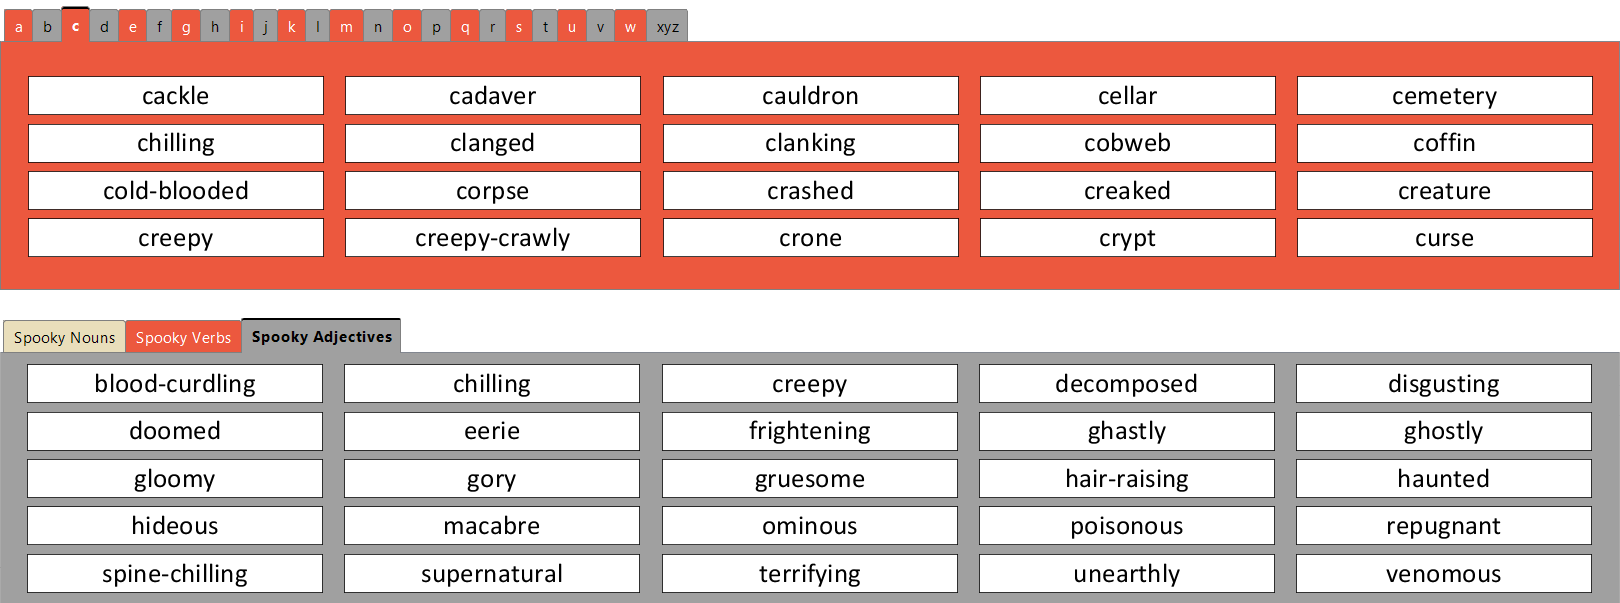Select the adjective 'macabre'
The height and width of the screenshot is (603, 1620).
[492, 526]
